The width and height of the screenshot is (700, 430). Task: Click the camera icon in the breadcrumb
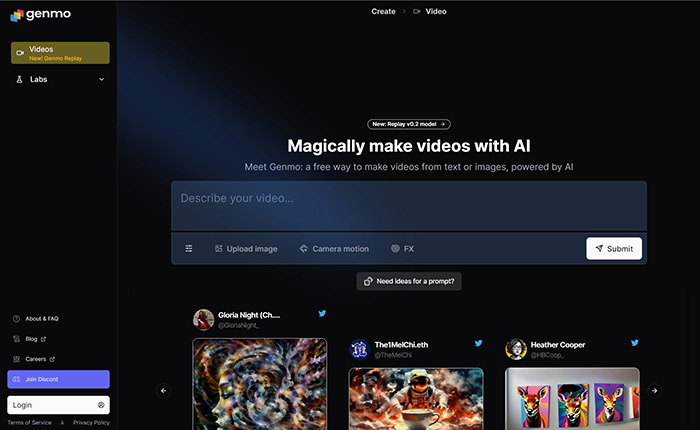coord(417,12)
